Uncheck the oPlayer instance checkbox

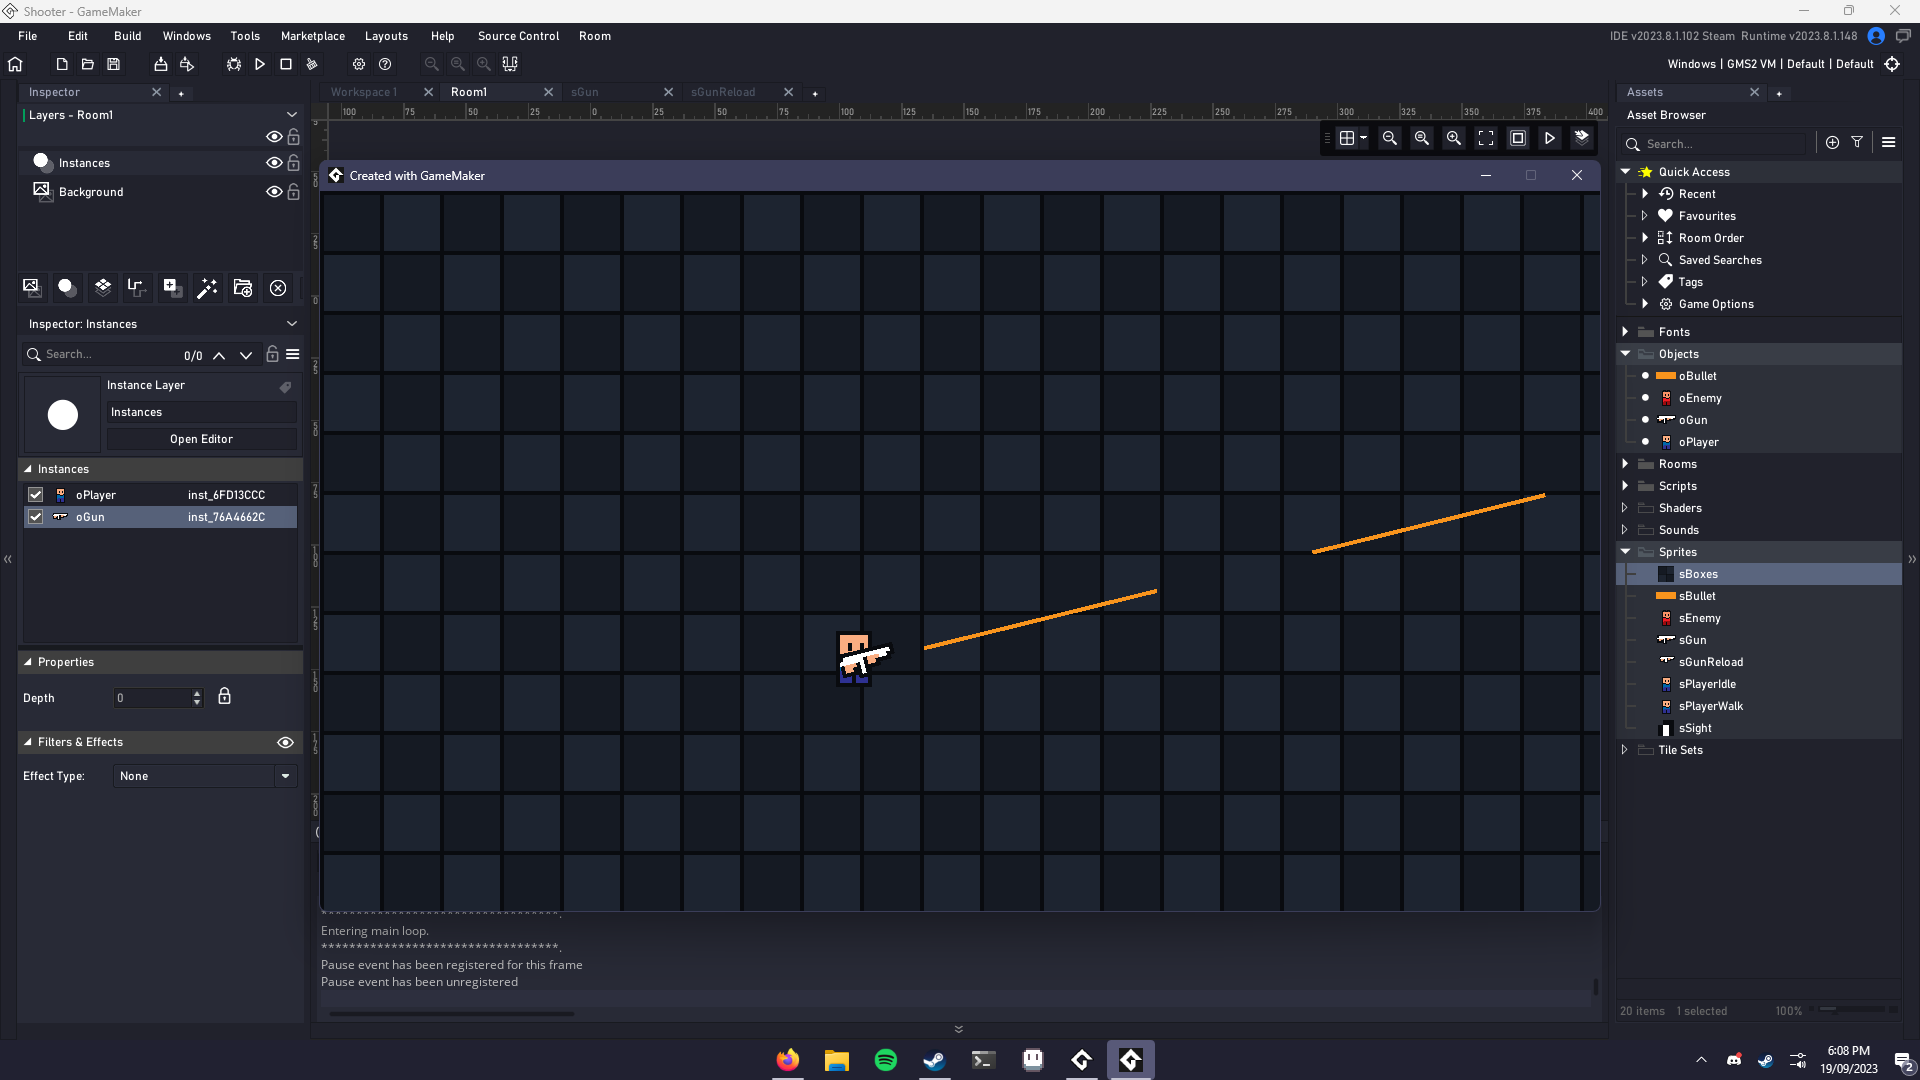pyautogui.click(x=36, y=495)
